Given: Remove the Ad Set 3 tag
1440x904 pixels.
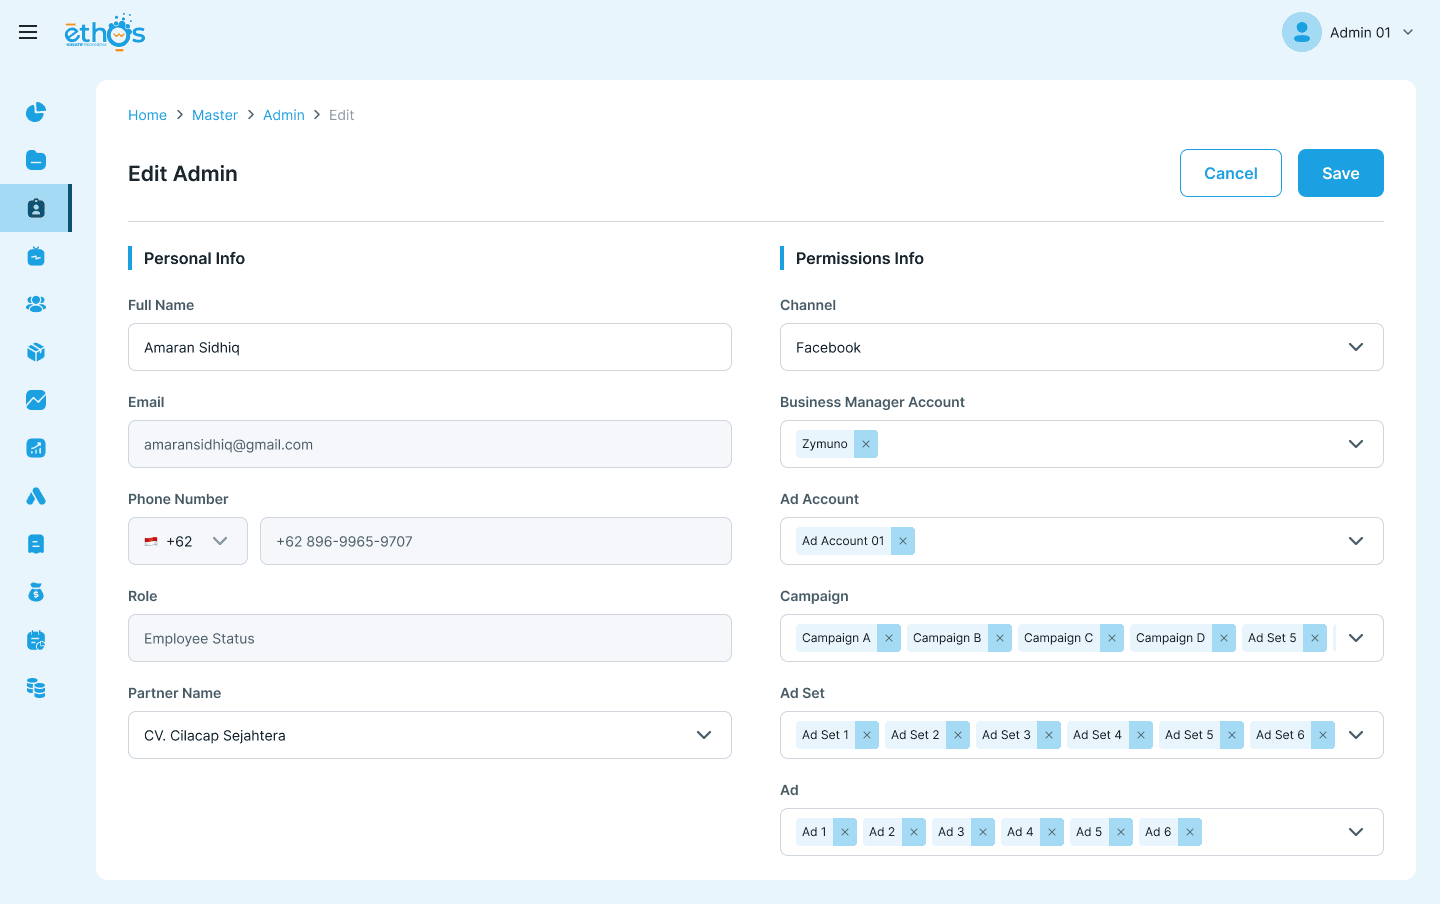Looking at the screenshot, I should (1049, 735).
